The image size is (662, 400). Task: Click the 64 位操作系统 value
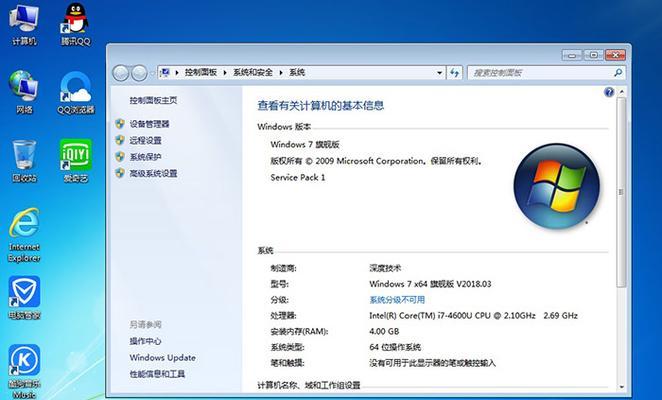pyautogui.click(x=395, y=347)
